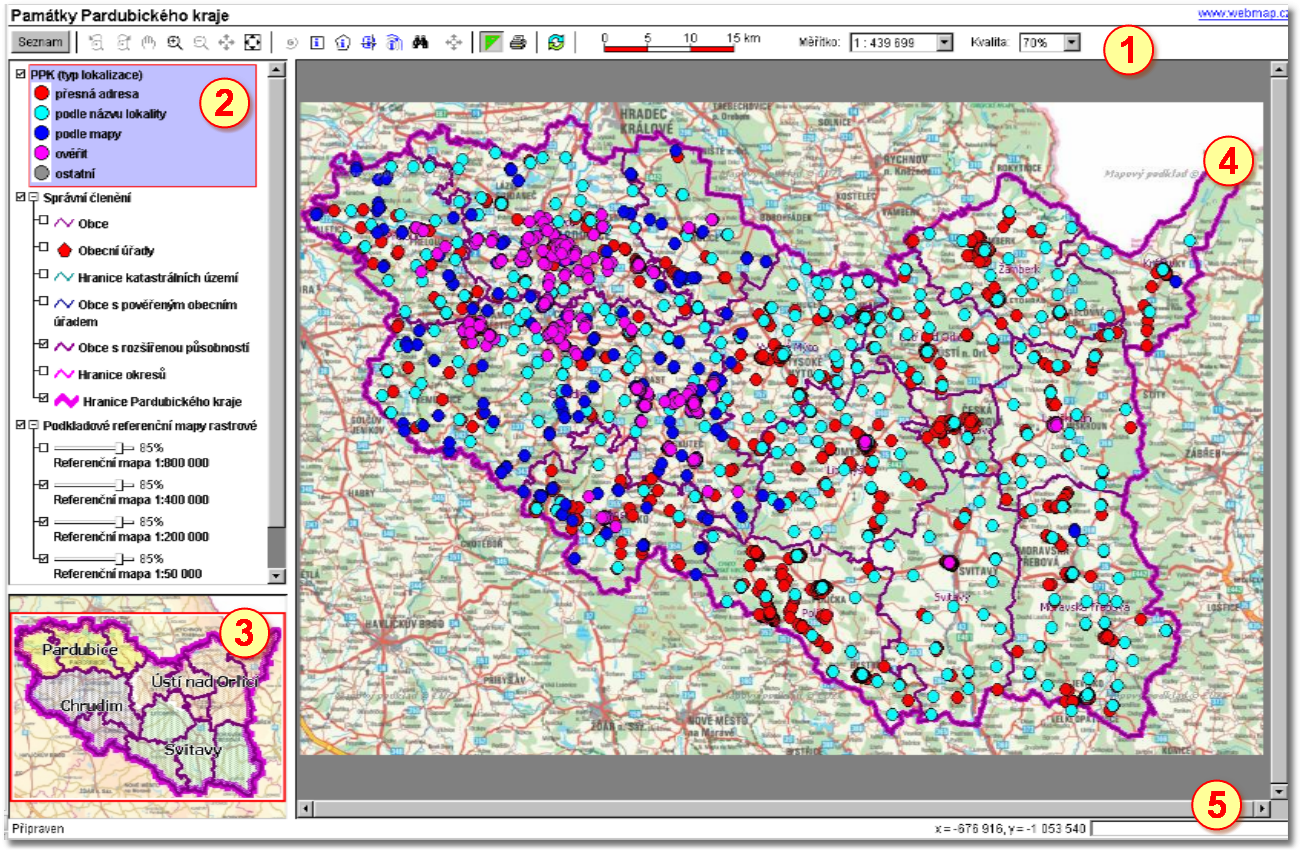Open the Kvalita quality dropdown

pos(1072,43)
